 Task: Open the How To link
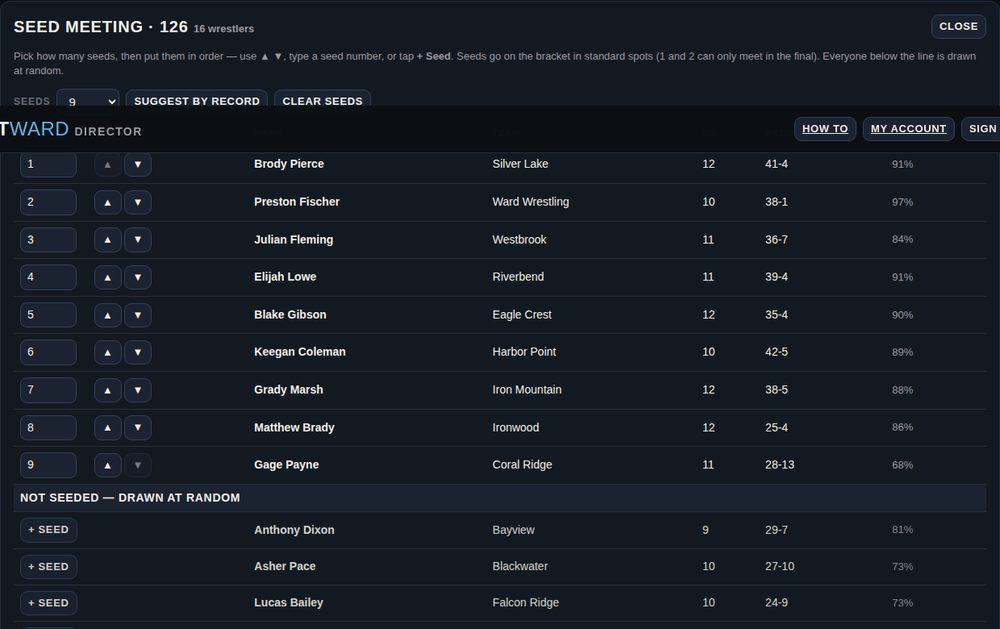pos(825,129)
